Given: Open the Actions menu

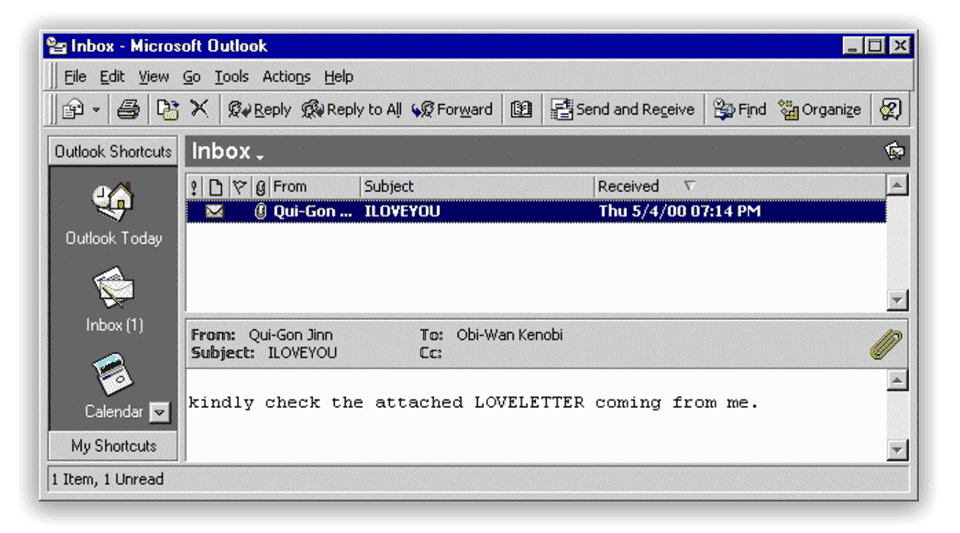Looking at the screenshot, I should (286, 76).
